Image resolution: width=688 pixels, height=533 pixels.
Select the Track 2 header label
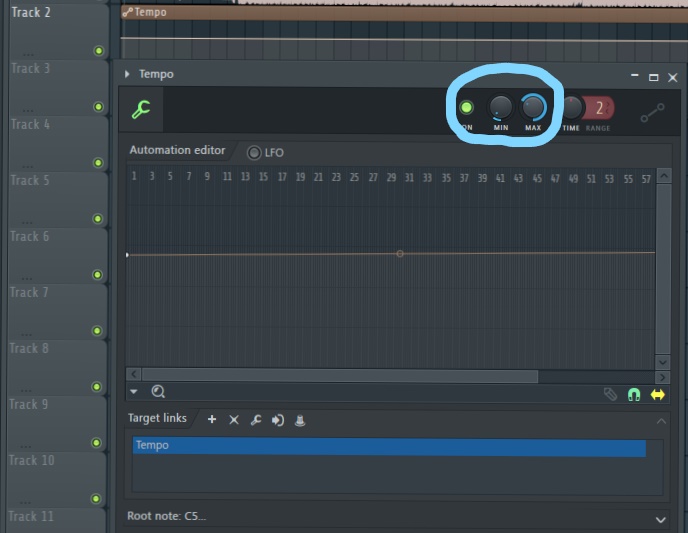[x=31, y=12]
